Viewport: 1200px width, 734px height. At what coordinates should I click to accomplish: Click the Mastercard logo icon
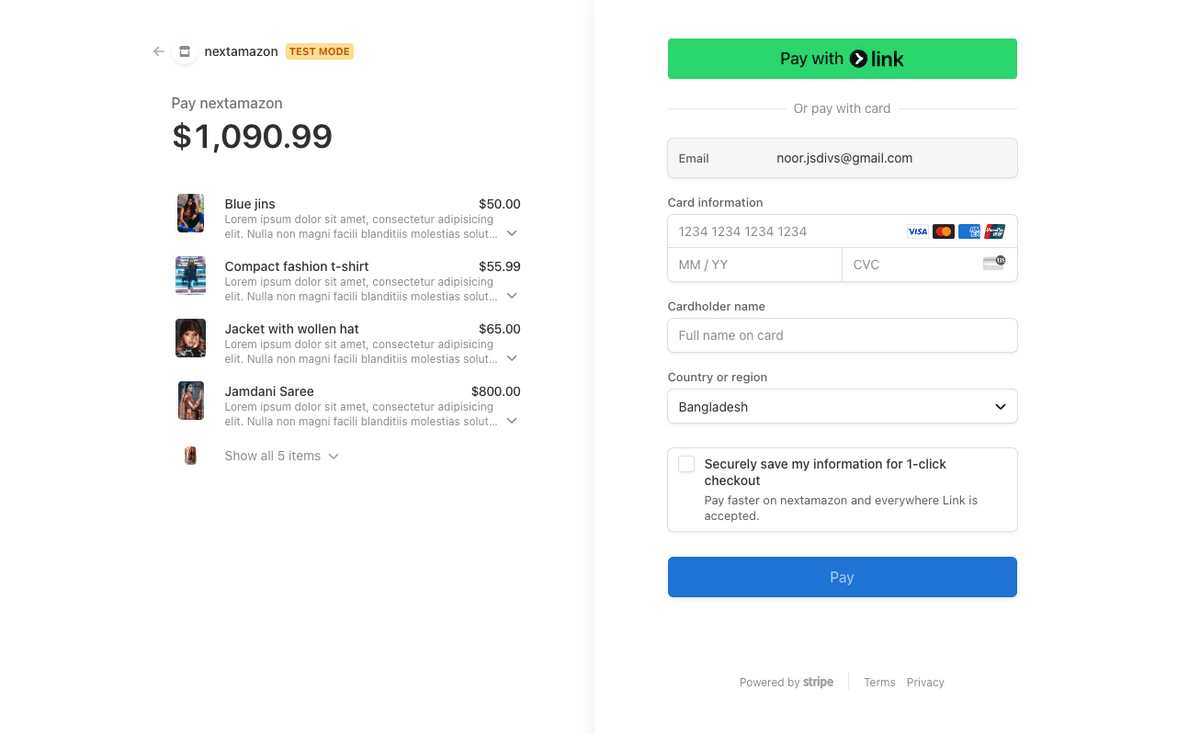[x=943, y=232]
